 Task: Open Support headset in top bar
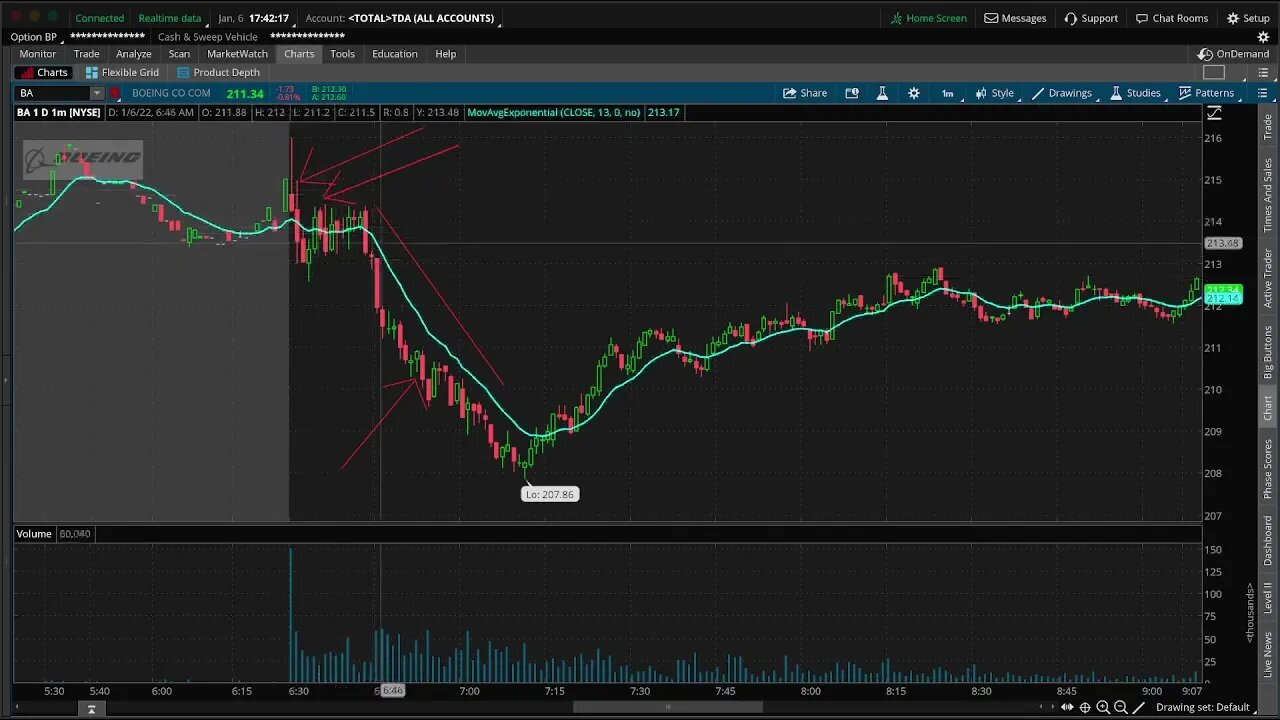[x=1091, y=18]
